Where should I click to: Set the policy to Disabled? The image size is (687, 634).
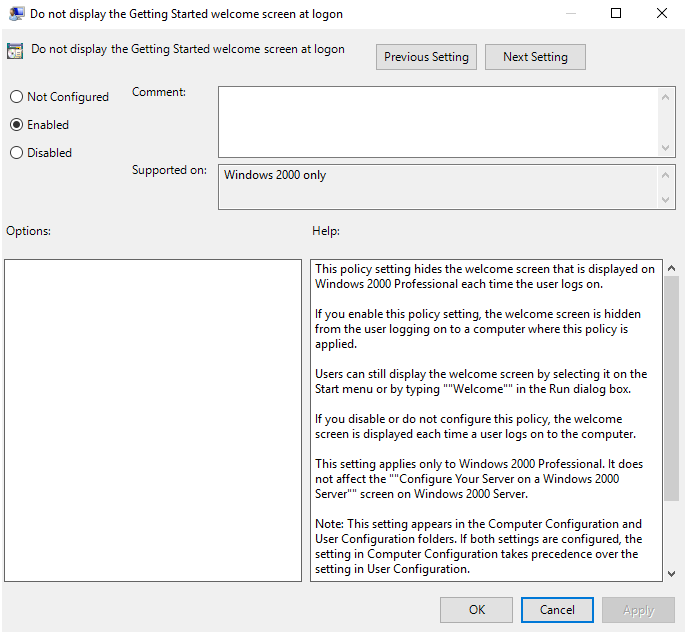(16, 153)
